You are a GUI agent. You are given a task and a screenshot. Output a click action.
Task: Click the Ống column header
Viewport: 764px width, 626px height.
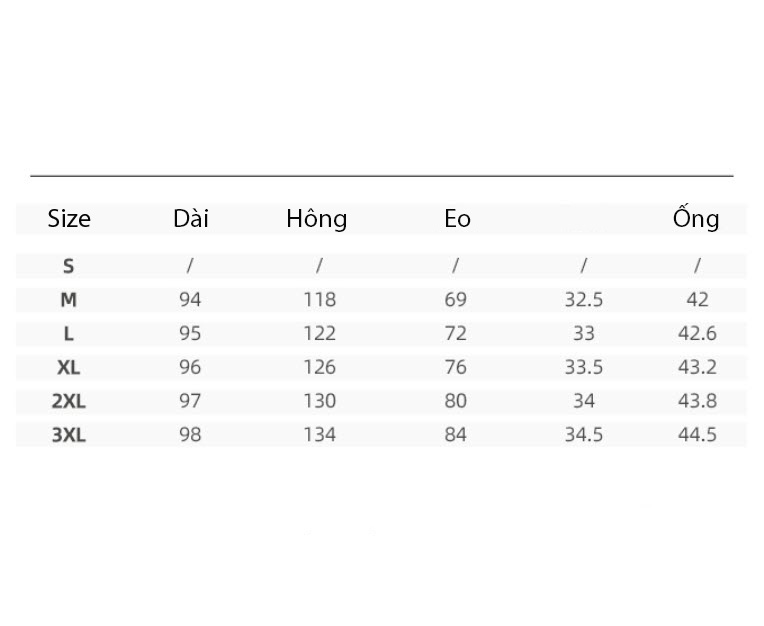click(696, 217)
